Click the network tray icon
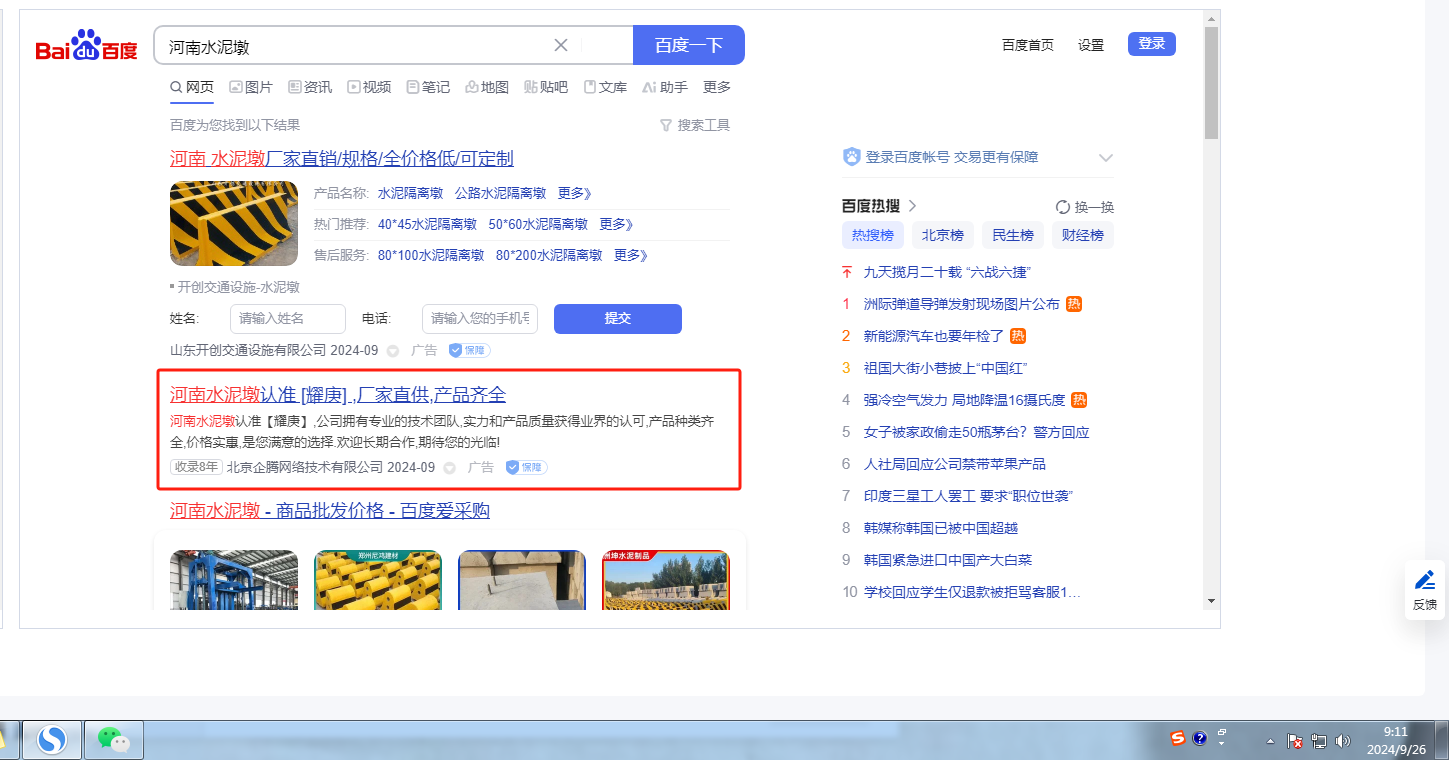The height and width of the screenshot is (760, 1449). tap(1319, 742)
